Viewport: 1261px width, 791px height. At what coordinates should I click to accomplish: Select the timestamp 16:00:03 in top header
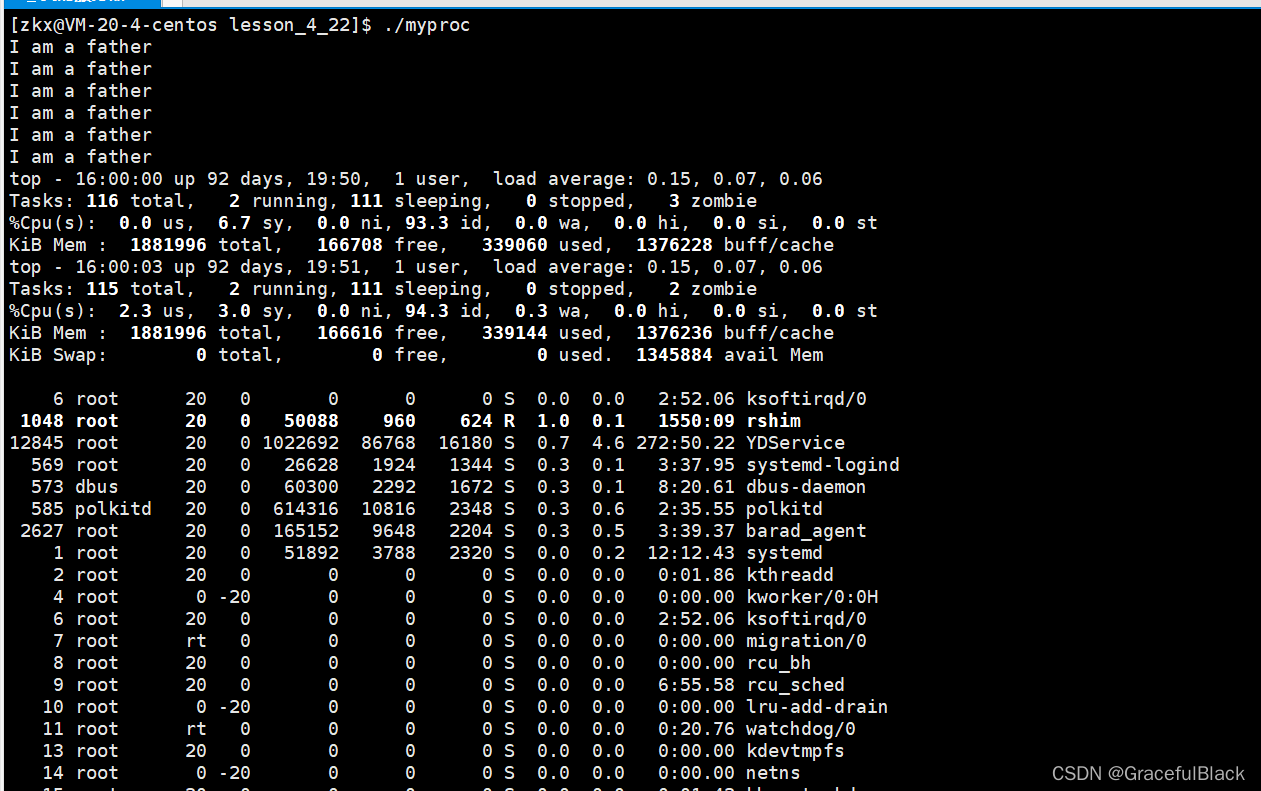(x=119, y=267)
